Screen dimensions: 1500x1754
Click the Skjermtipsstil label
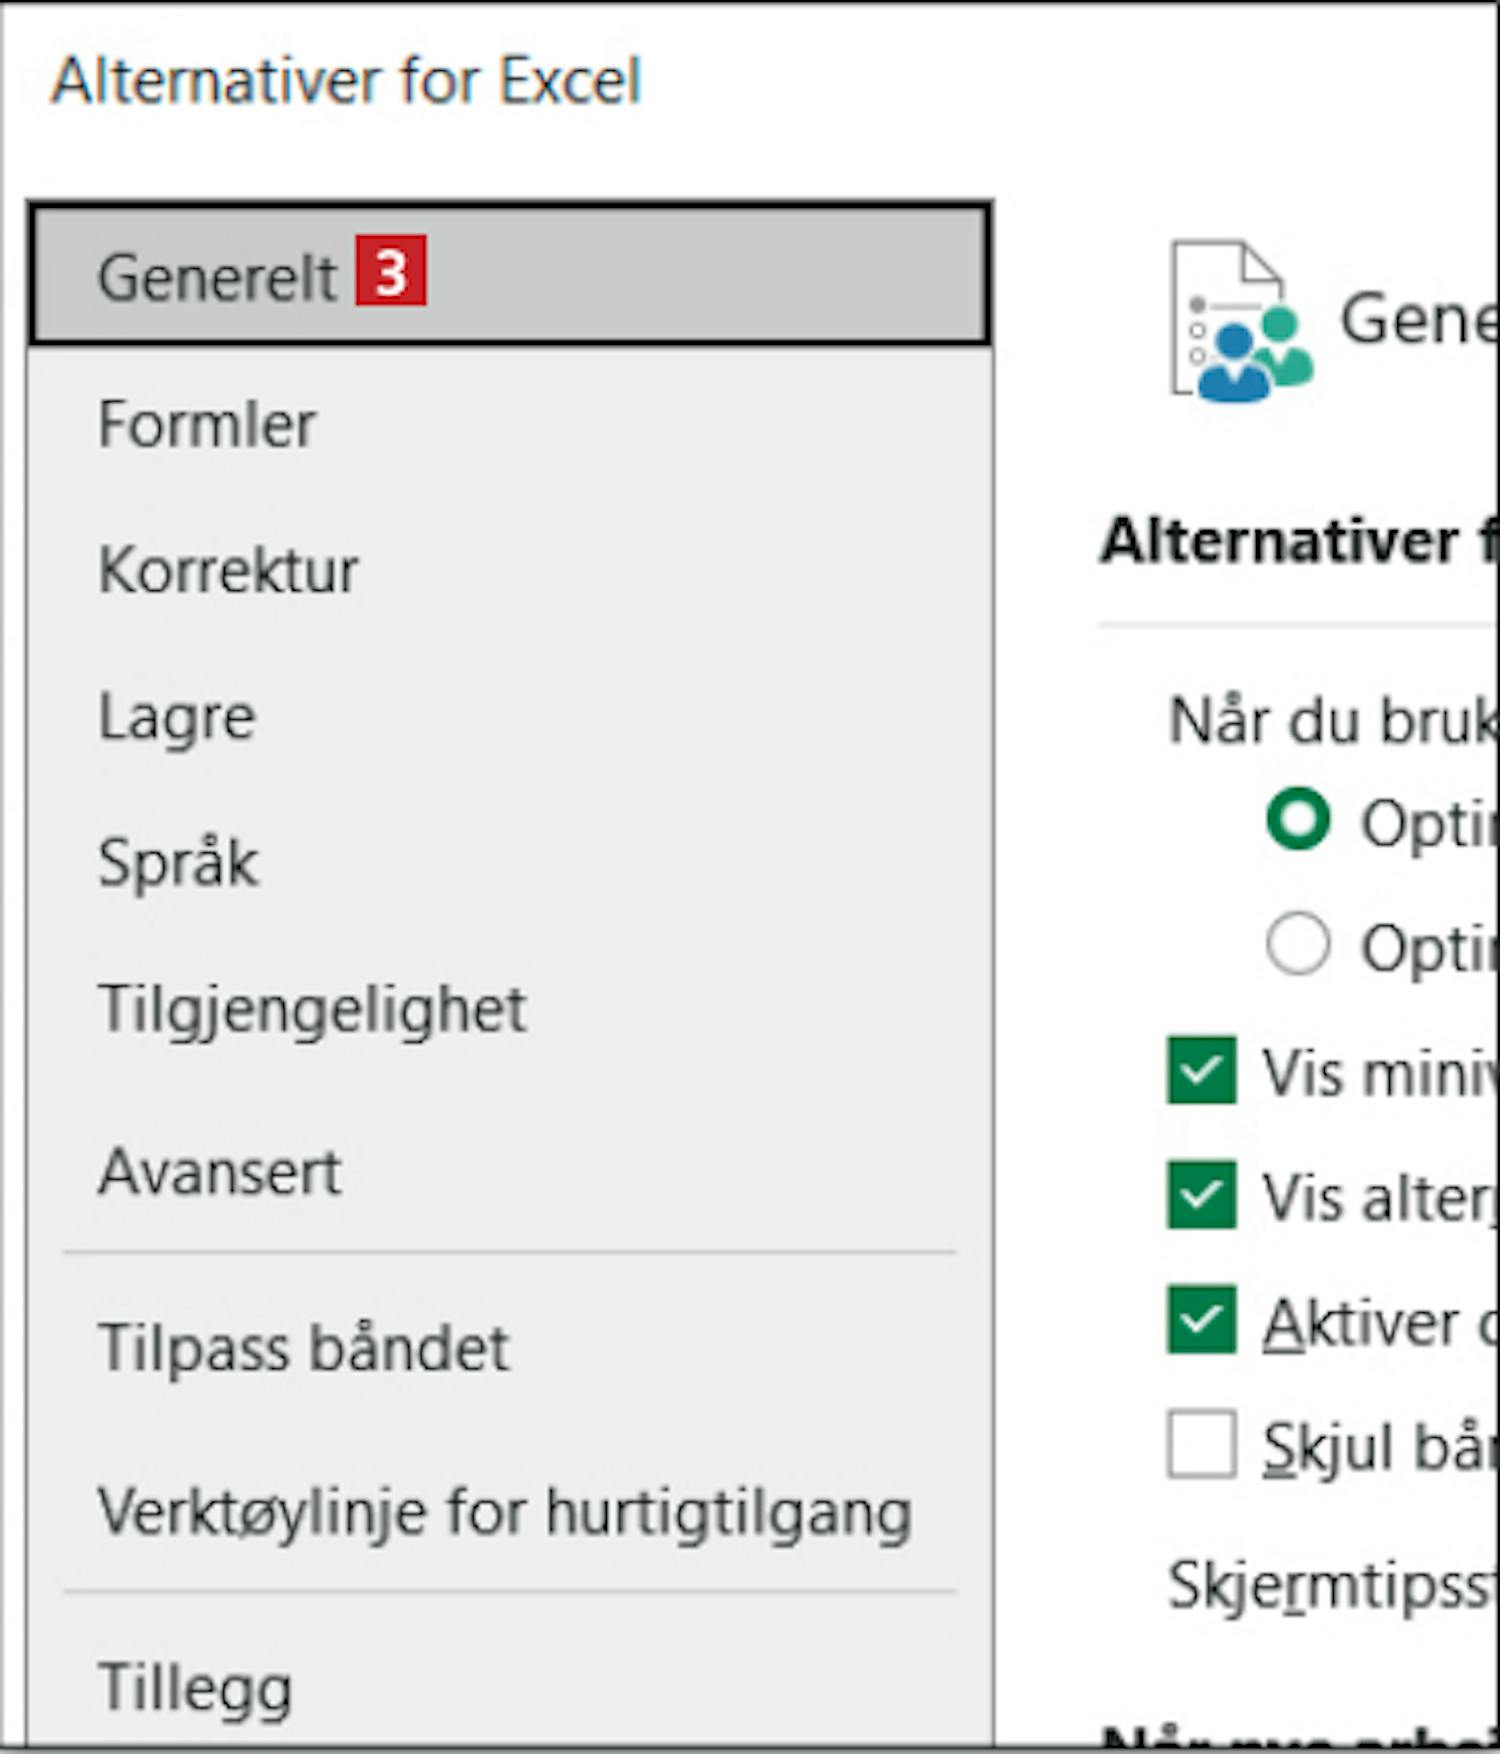[x=1334, y=1586]
